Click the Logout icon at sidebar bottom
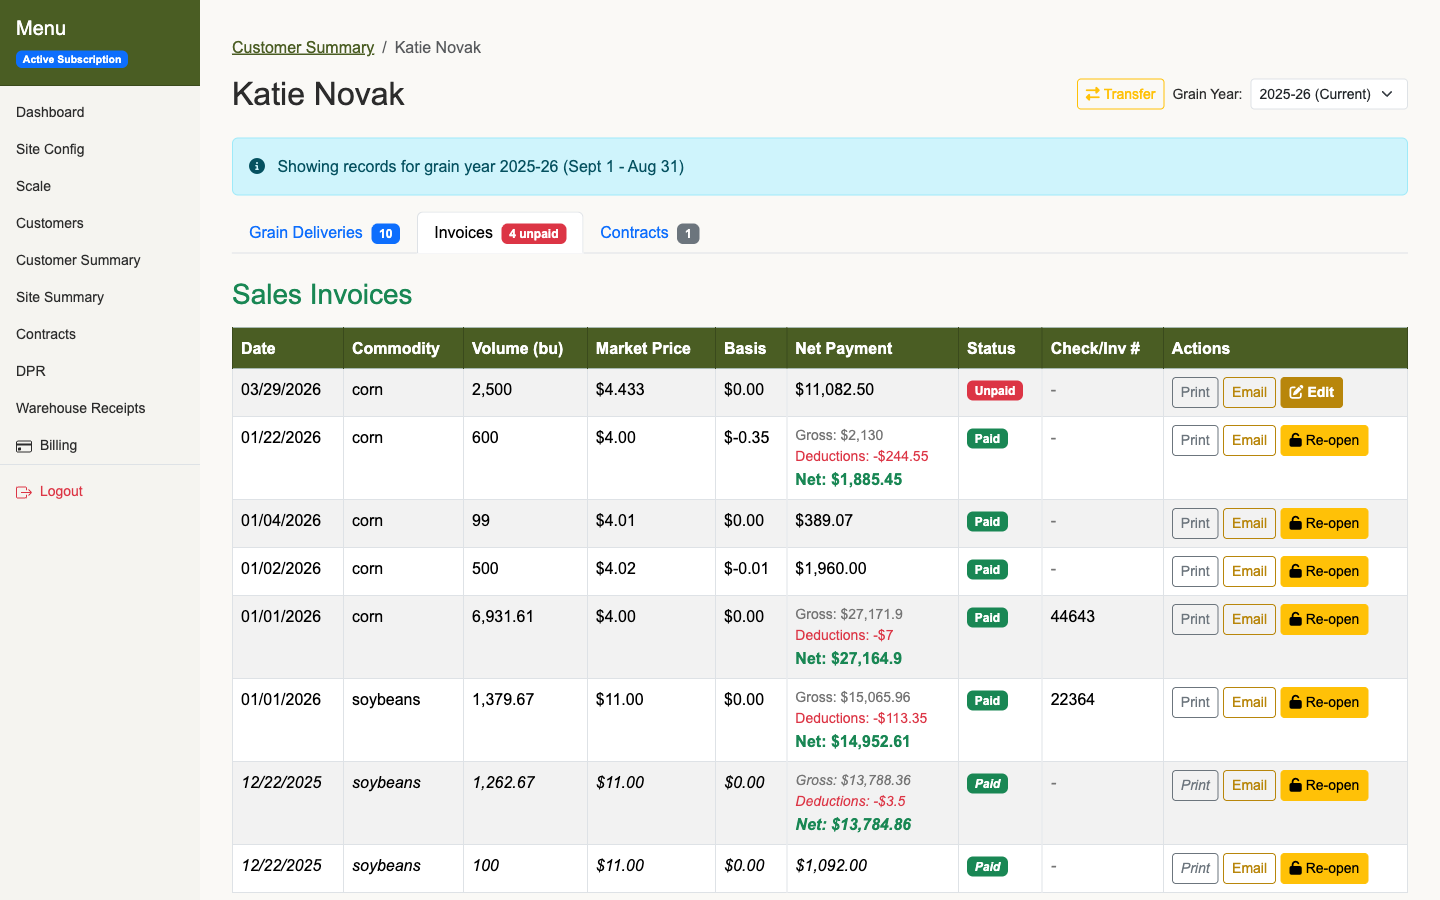Screen dimensions: 1440x900 pyautogui.click(x=25, y=491)
